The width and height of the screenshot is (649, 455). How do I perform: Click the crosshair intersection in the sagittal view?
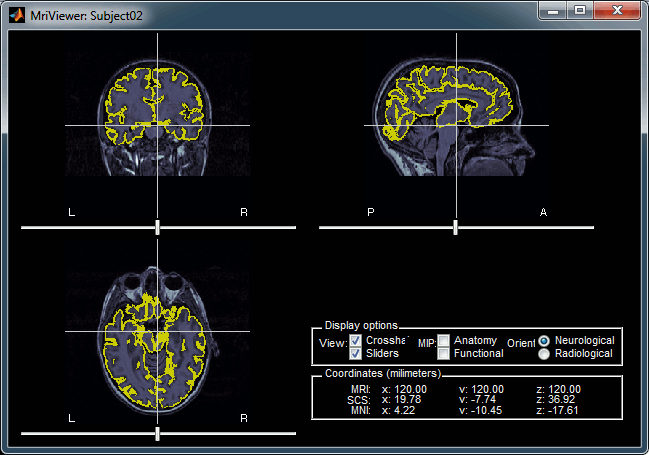[x=456, y=125]
